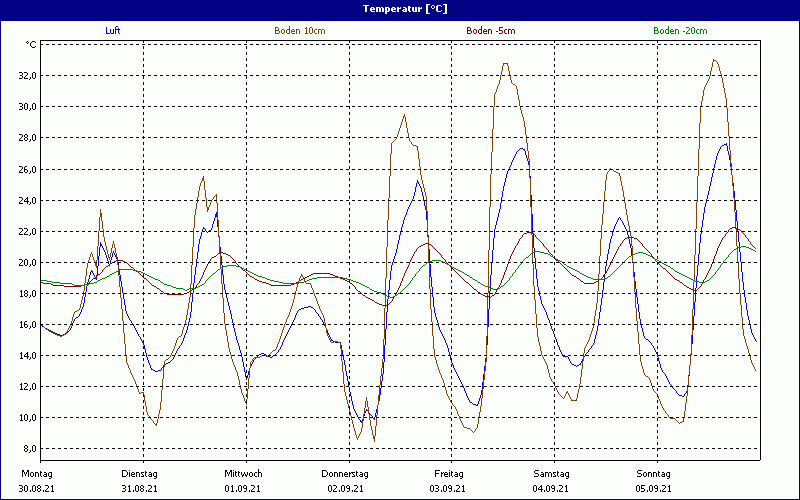Click the 20,0 y-axis value
This screenshot has width=800, height=500.
pyautogui.click(x=26, y=263)
